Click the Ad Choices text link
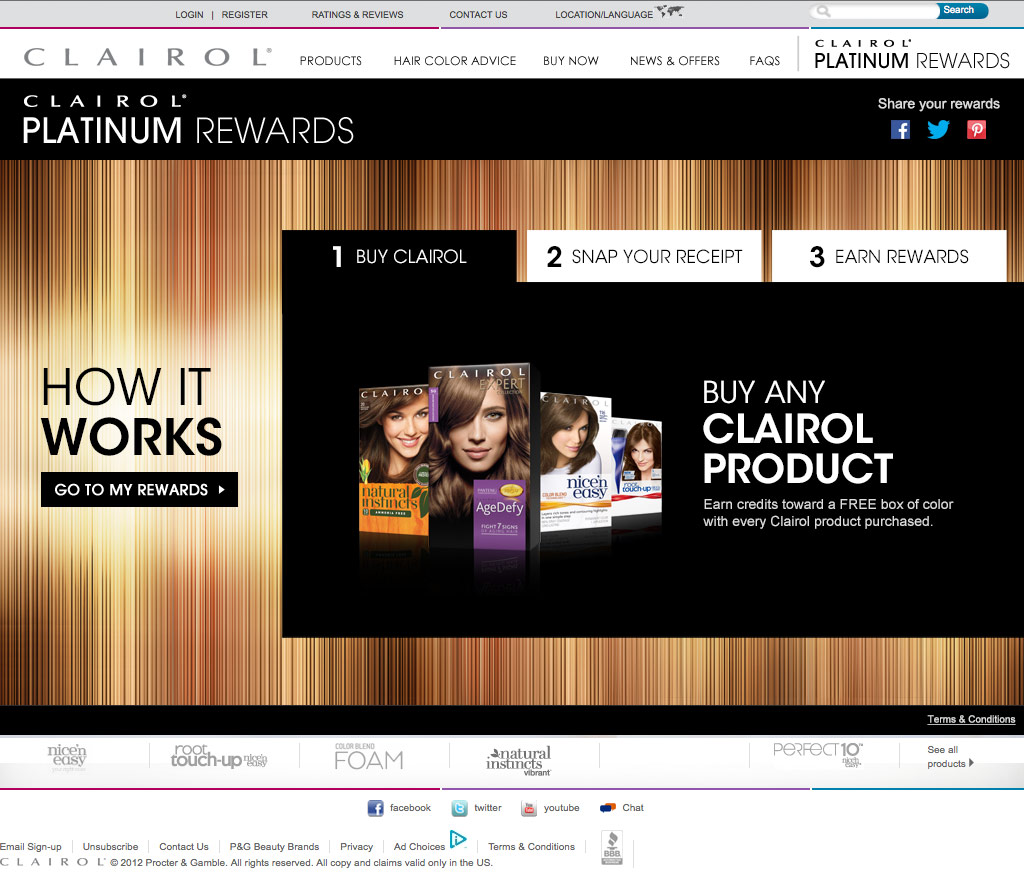The width and height of the screenshot is (1024, 881). point(419,846)
